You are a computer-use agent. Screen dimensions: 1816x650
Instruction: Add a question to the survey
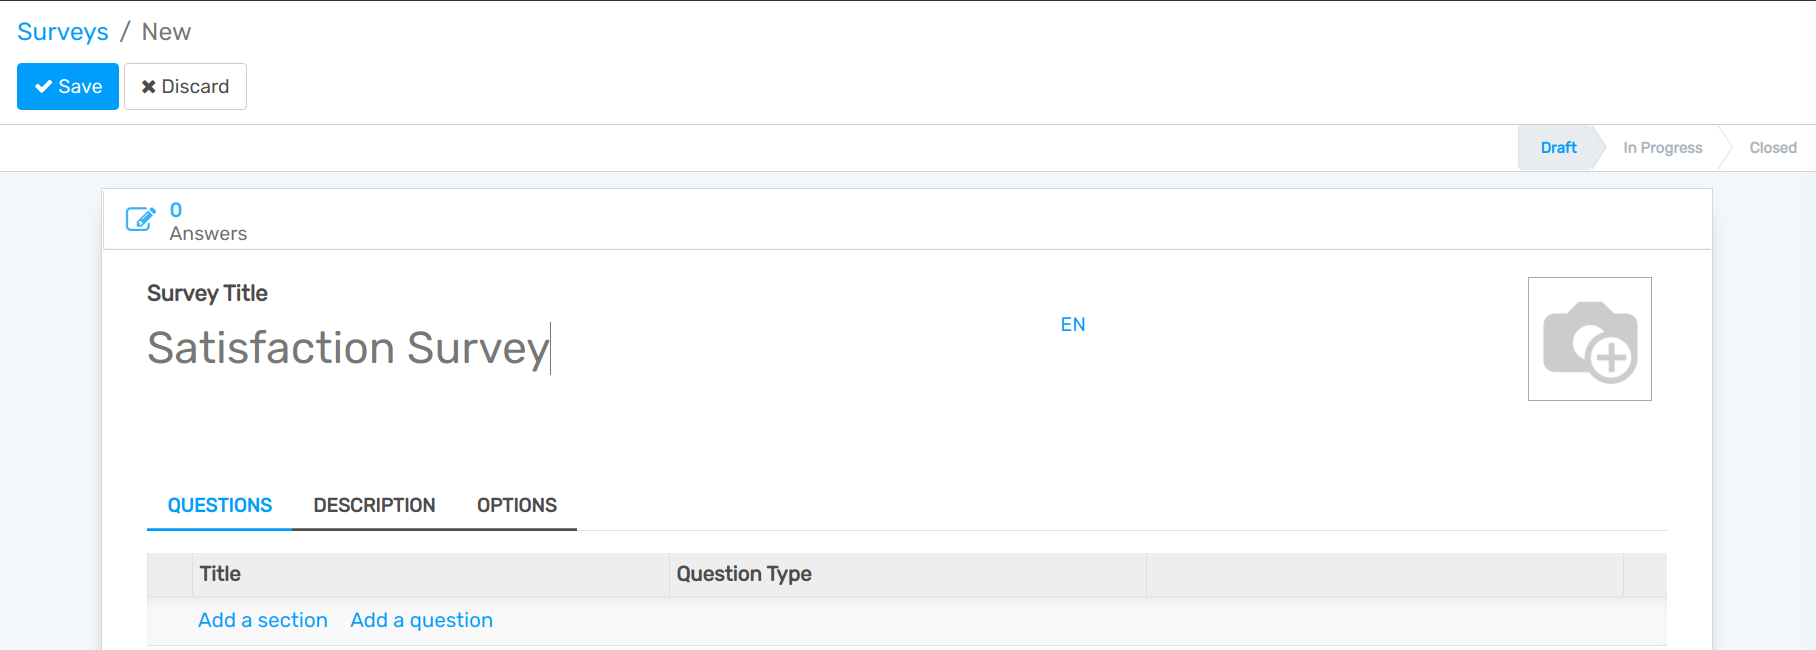point(421,620)
